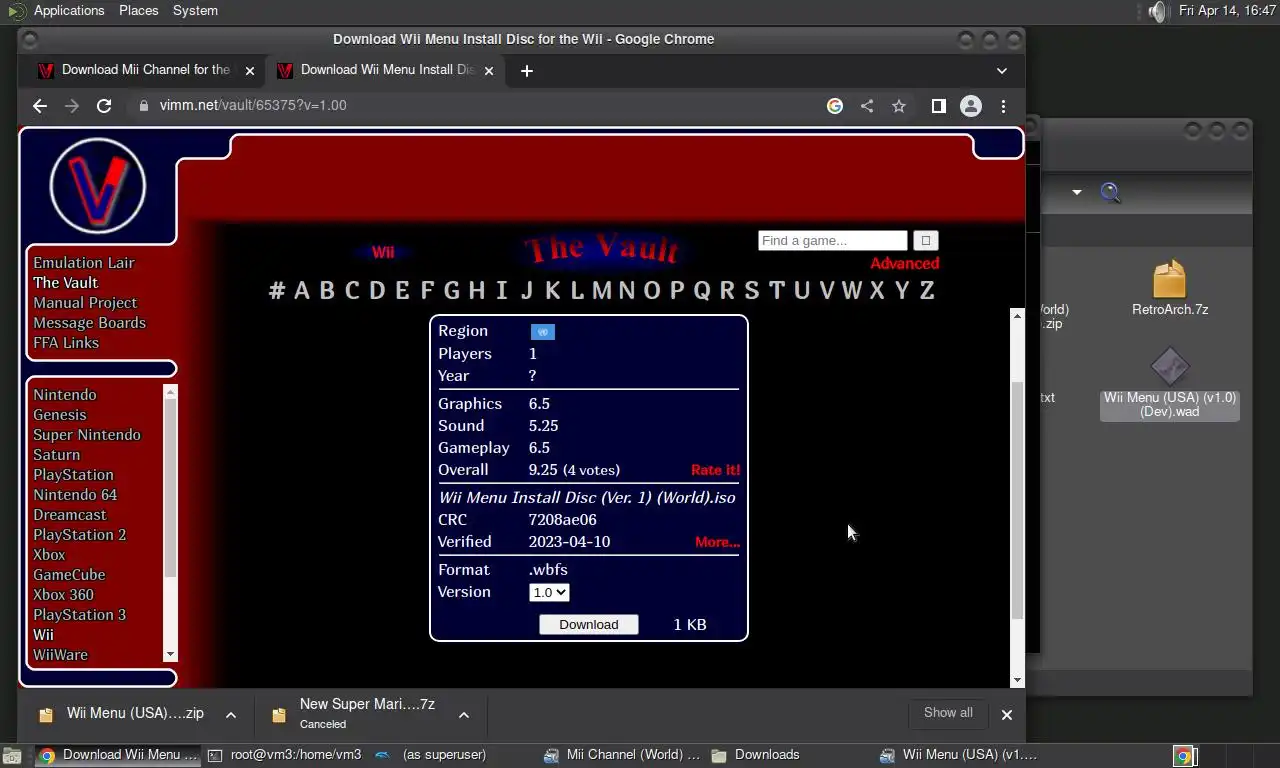The image size is (1280, 768).
Task: Toggle Chrome side panel icon
Action: [939, 105]
